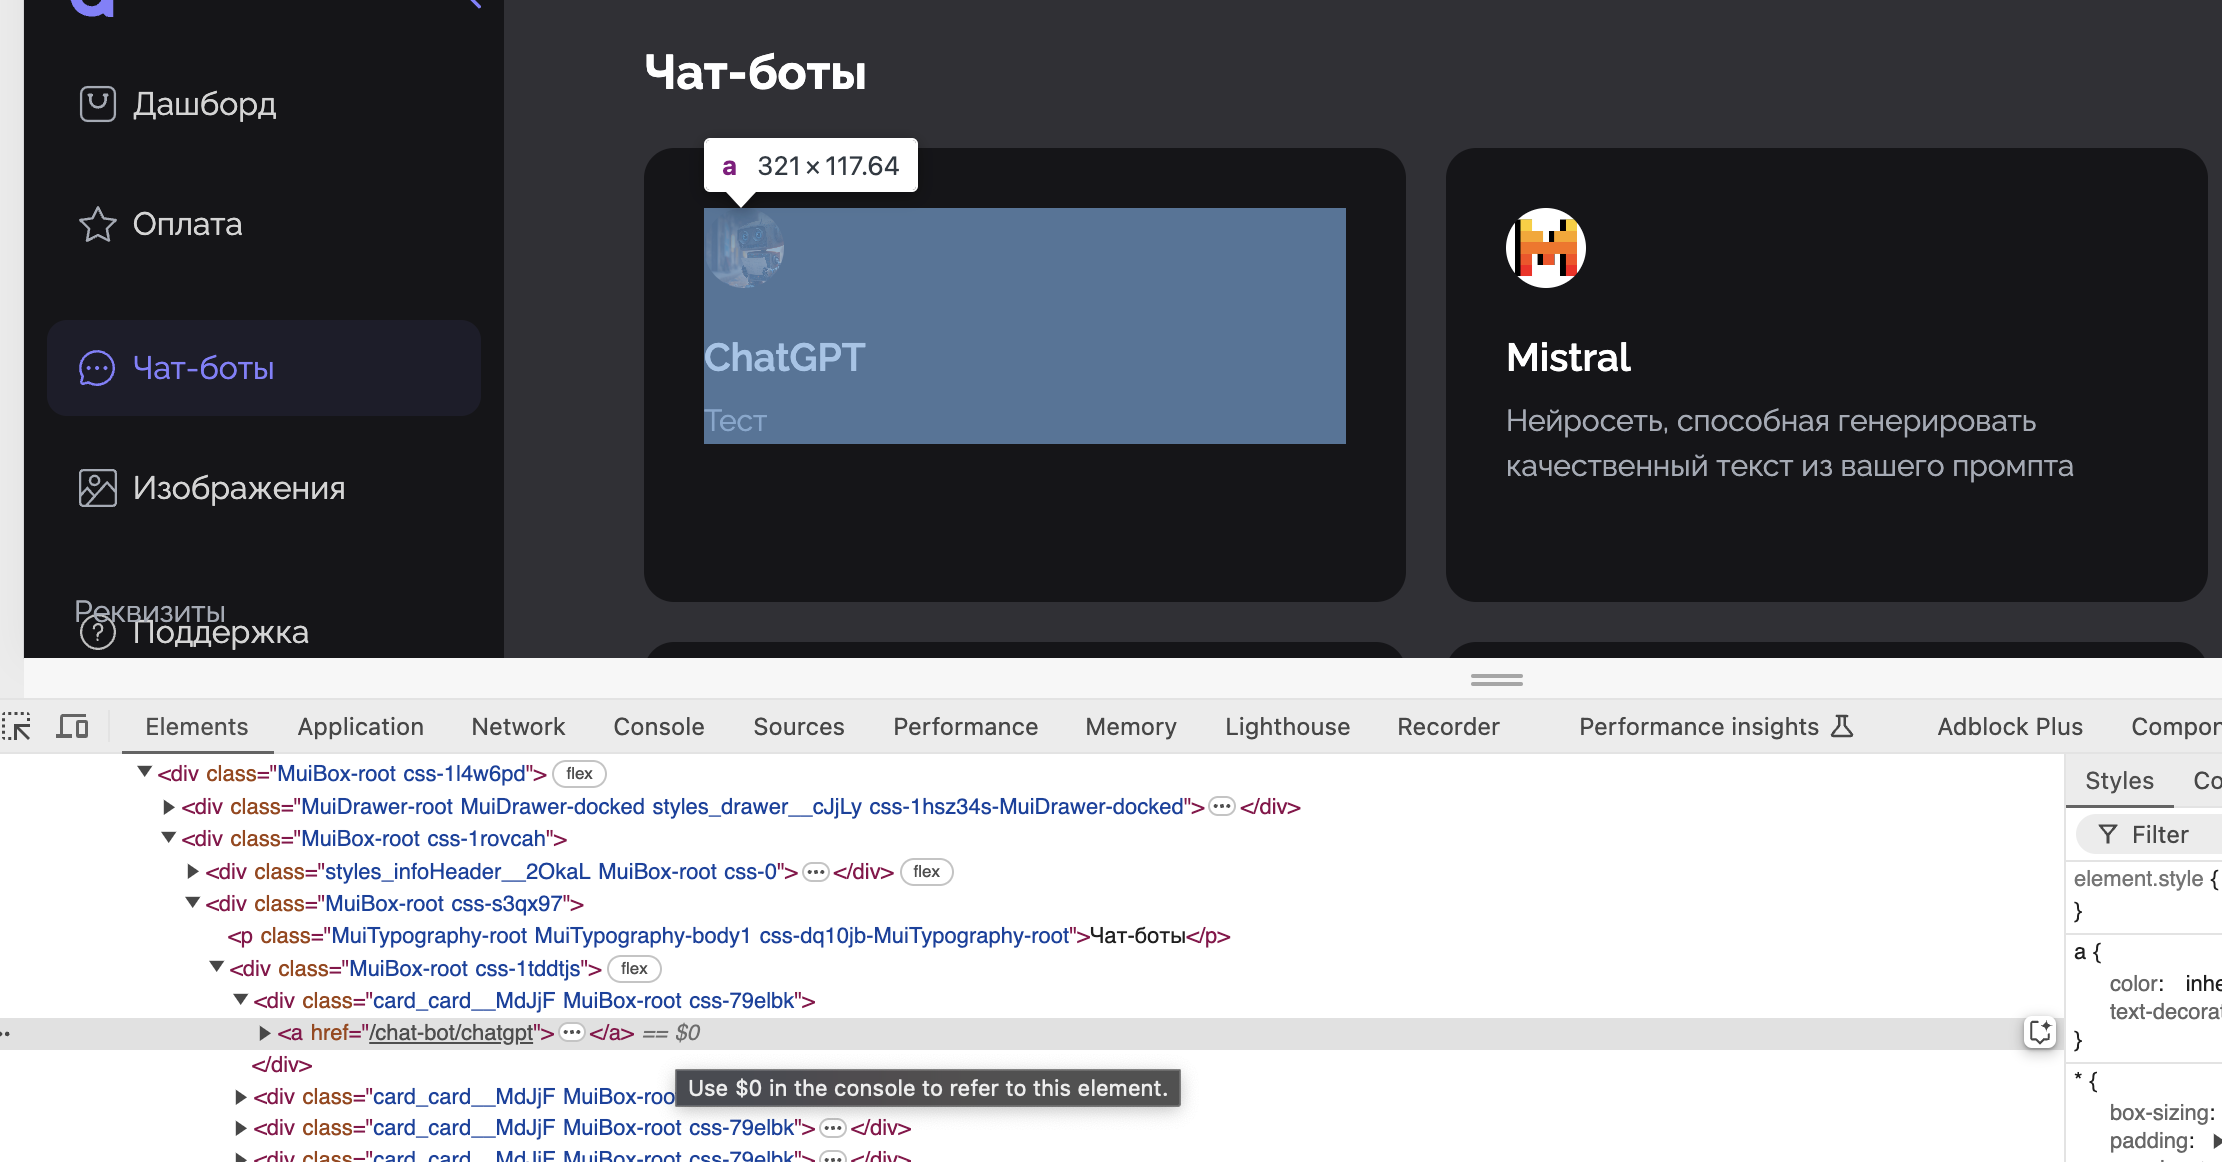This screenshot has width=2222, height=1162.
Task: Click the color property in the a rule
Action: (x=2136, y=984)
